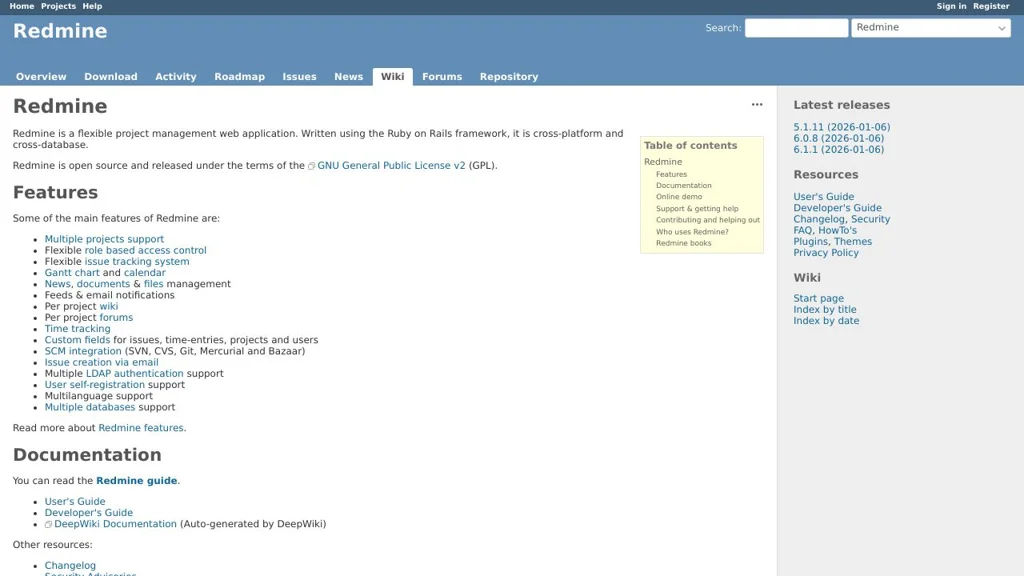Viewport: 1024px width, 576px height.
Task: Open DeepWiki Documentation link
Action: (x=116, y=524)
